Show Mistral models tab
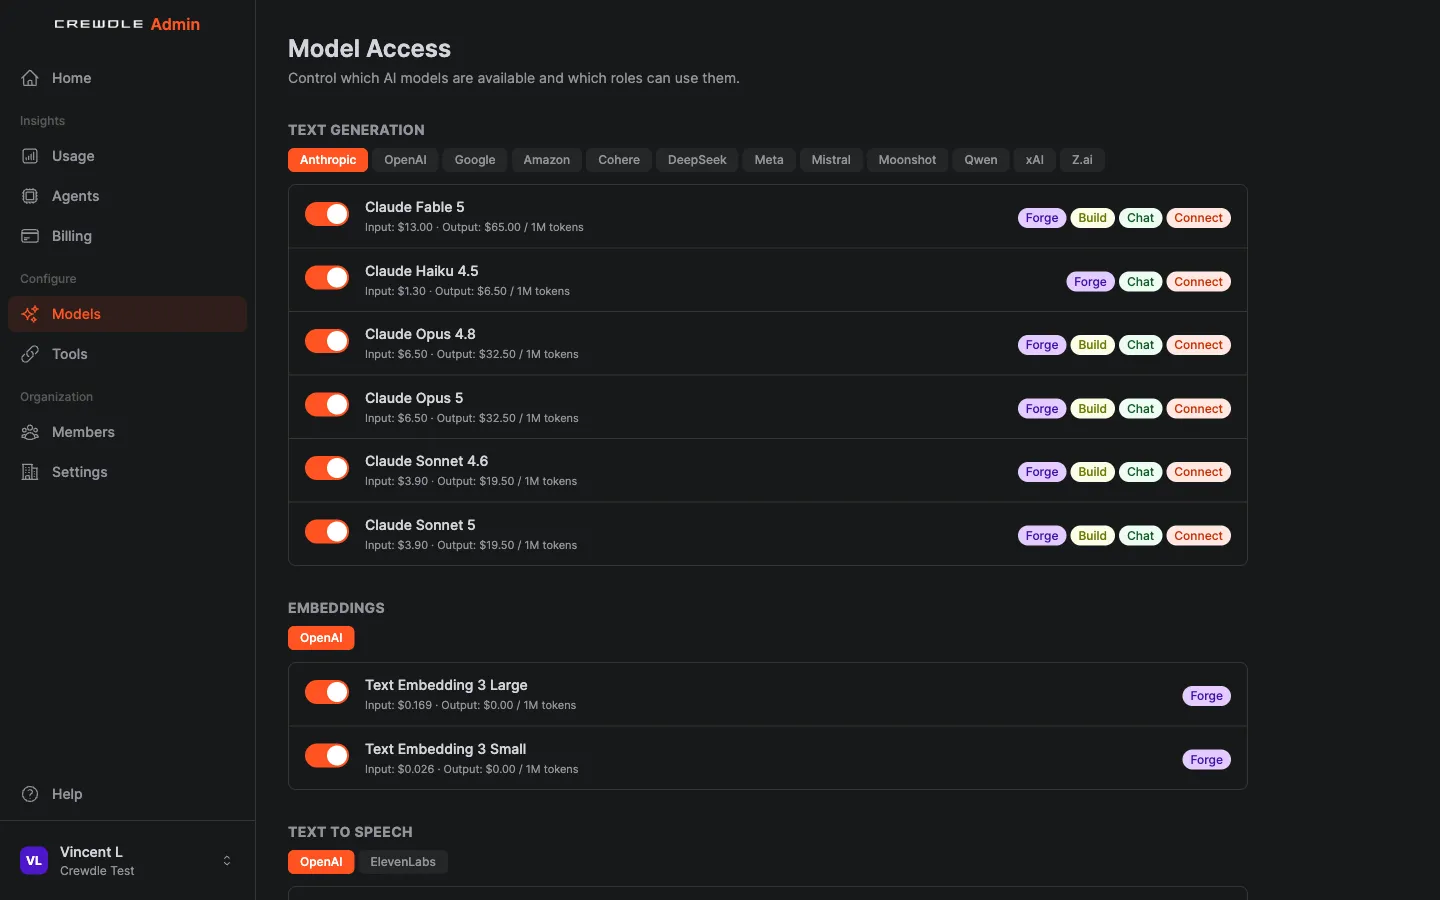The image size is (1440, 900). click(x=831, y=160)
